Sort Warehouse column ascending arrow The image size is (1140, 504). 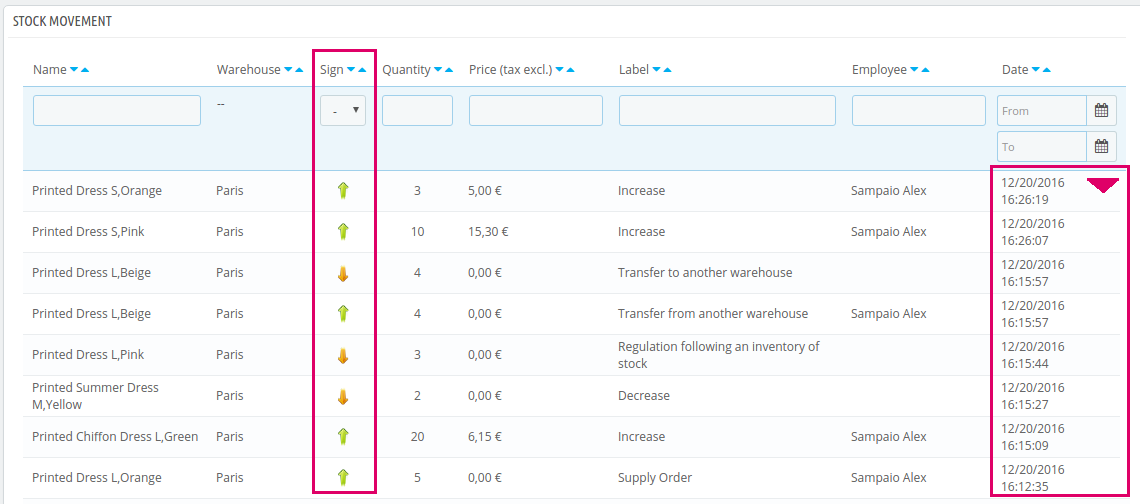[x=300, y=70]
